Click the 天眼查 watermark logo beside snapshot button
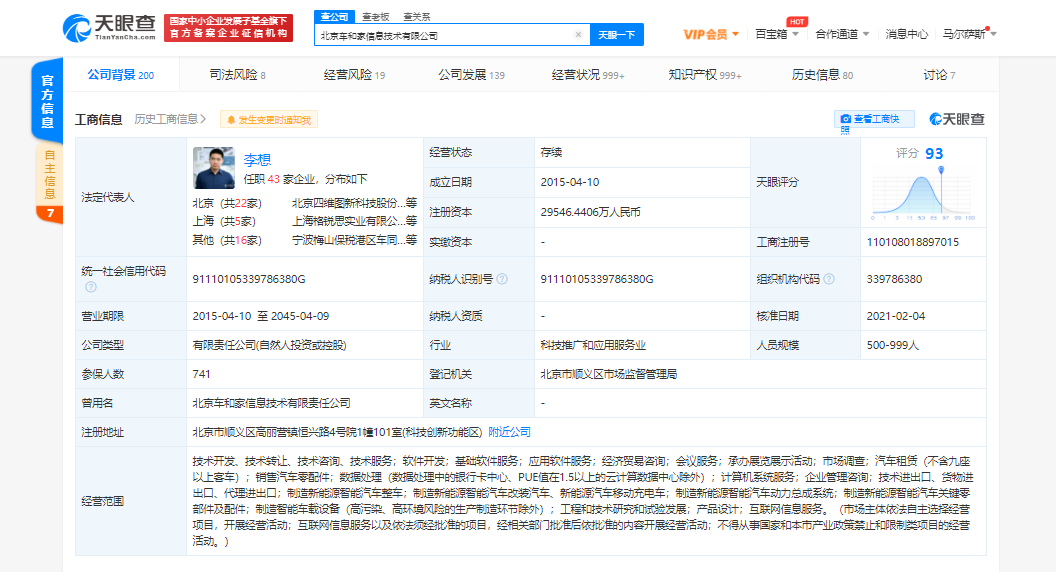 pyautogui.click(x=957, y=119)
